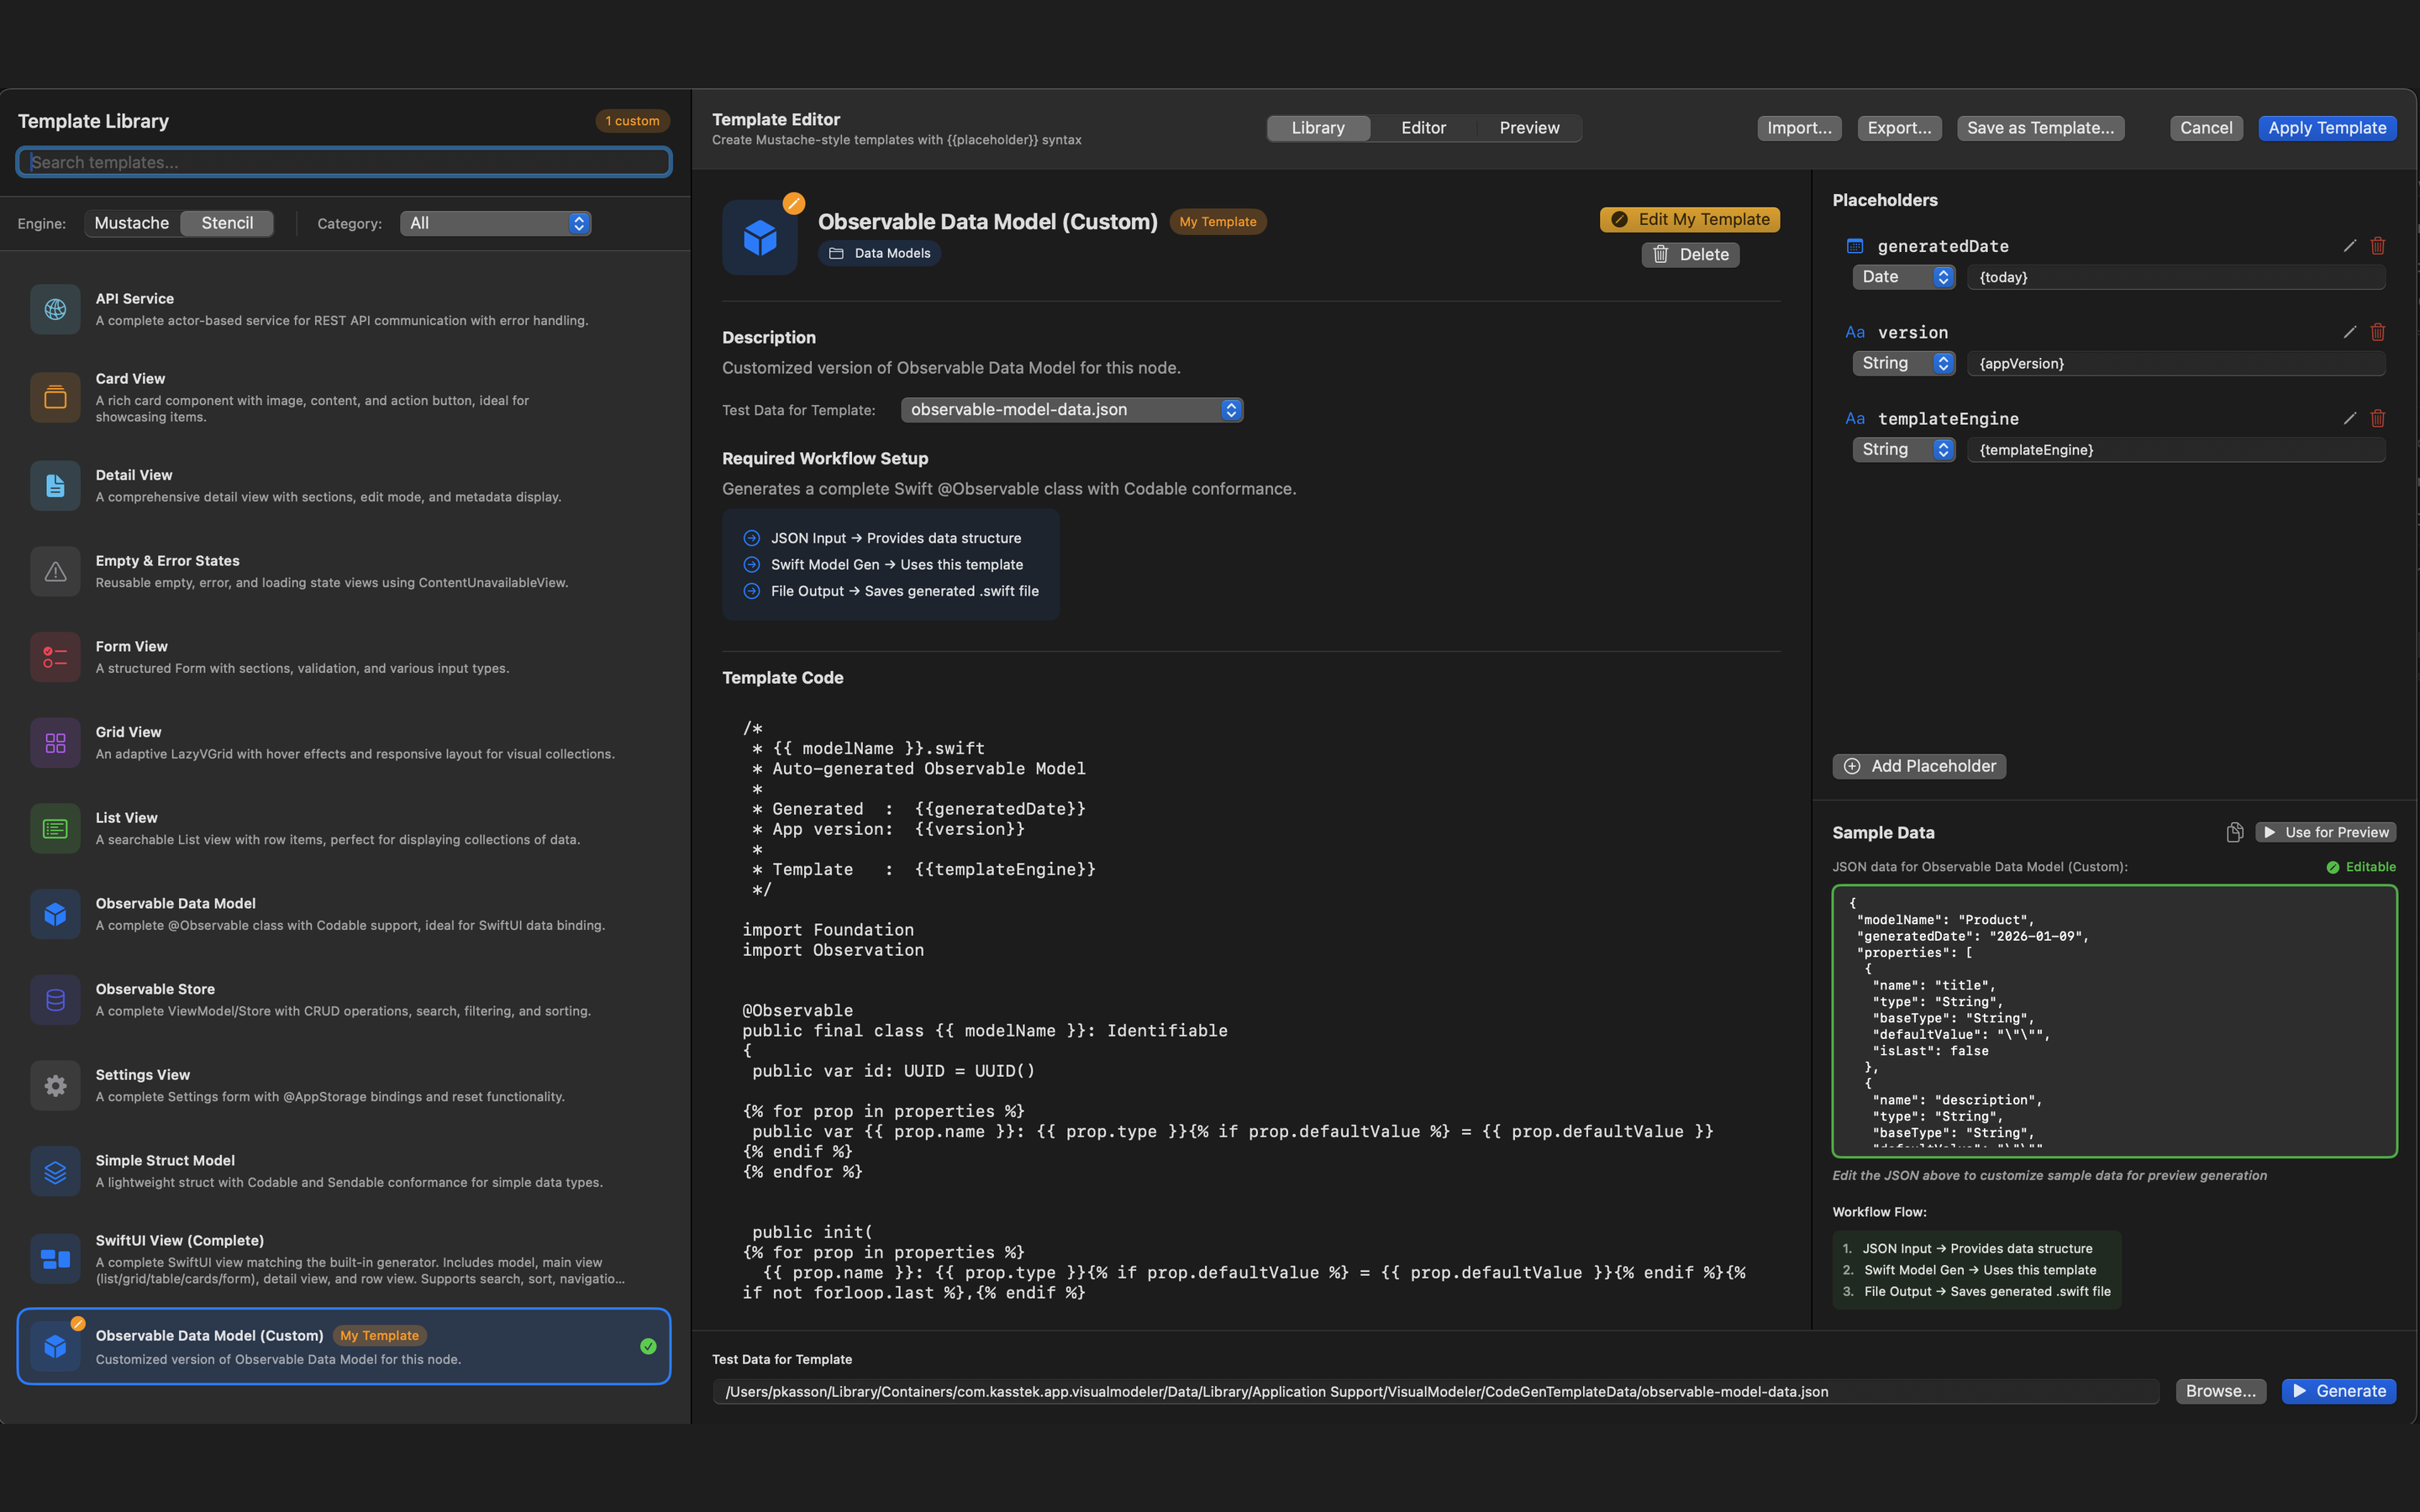Click the copy icon beside Use for Preview
The image size is (2420, 1512).
2234,831
